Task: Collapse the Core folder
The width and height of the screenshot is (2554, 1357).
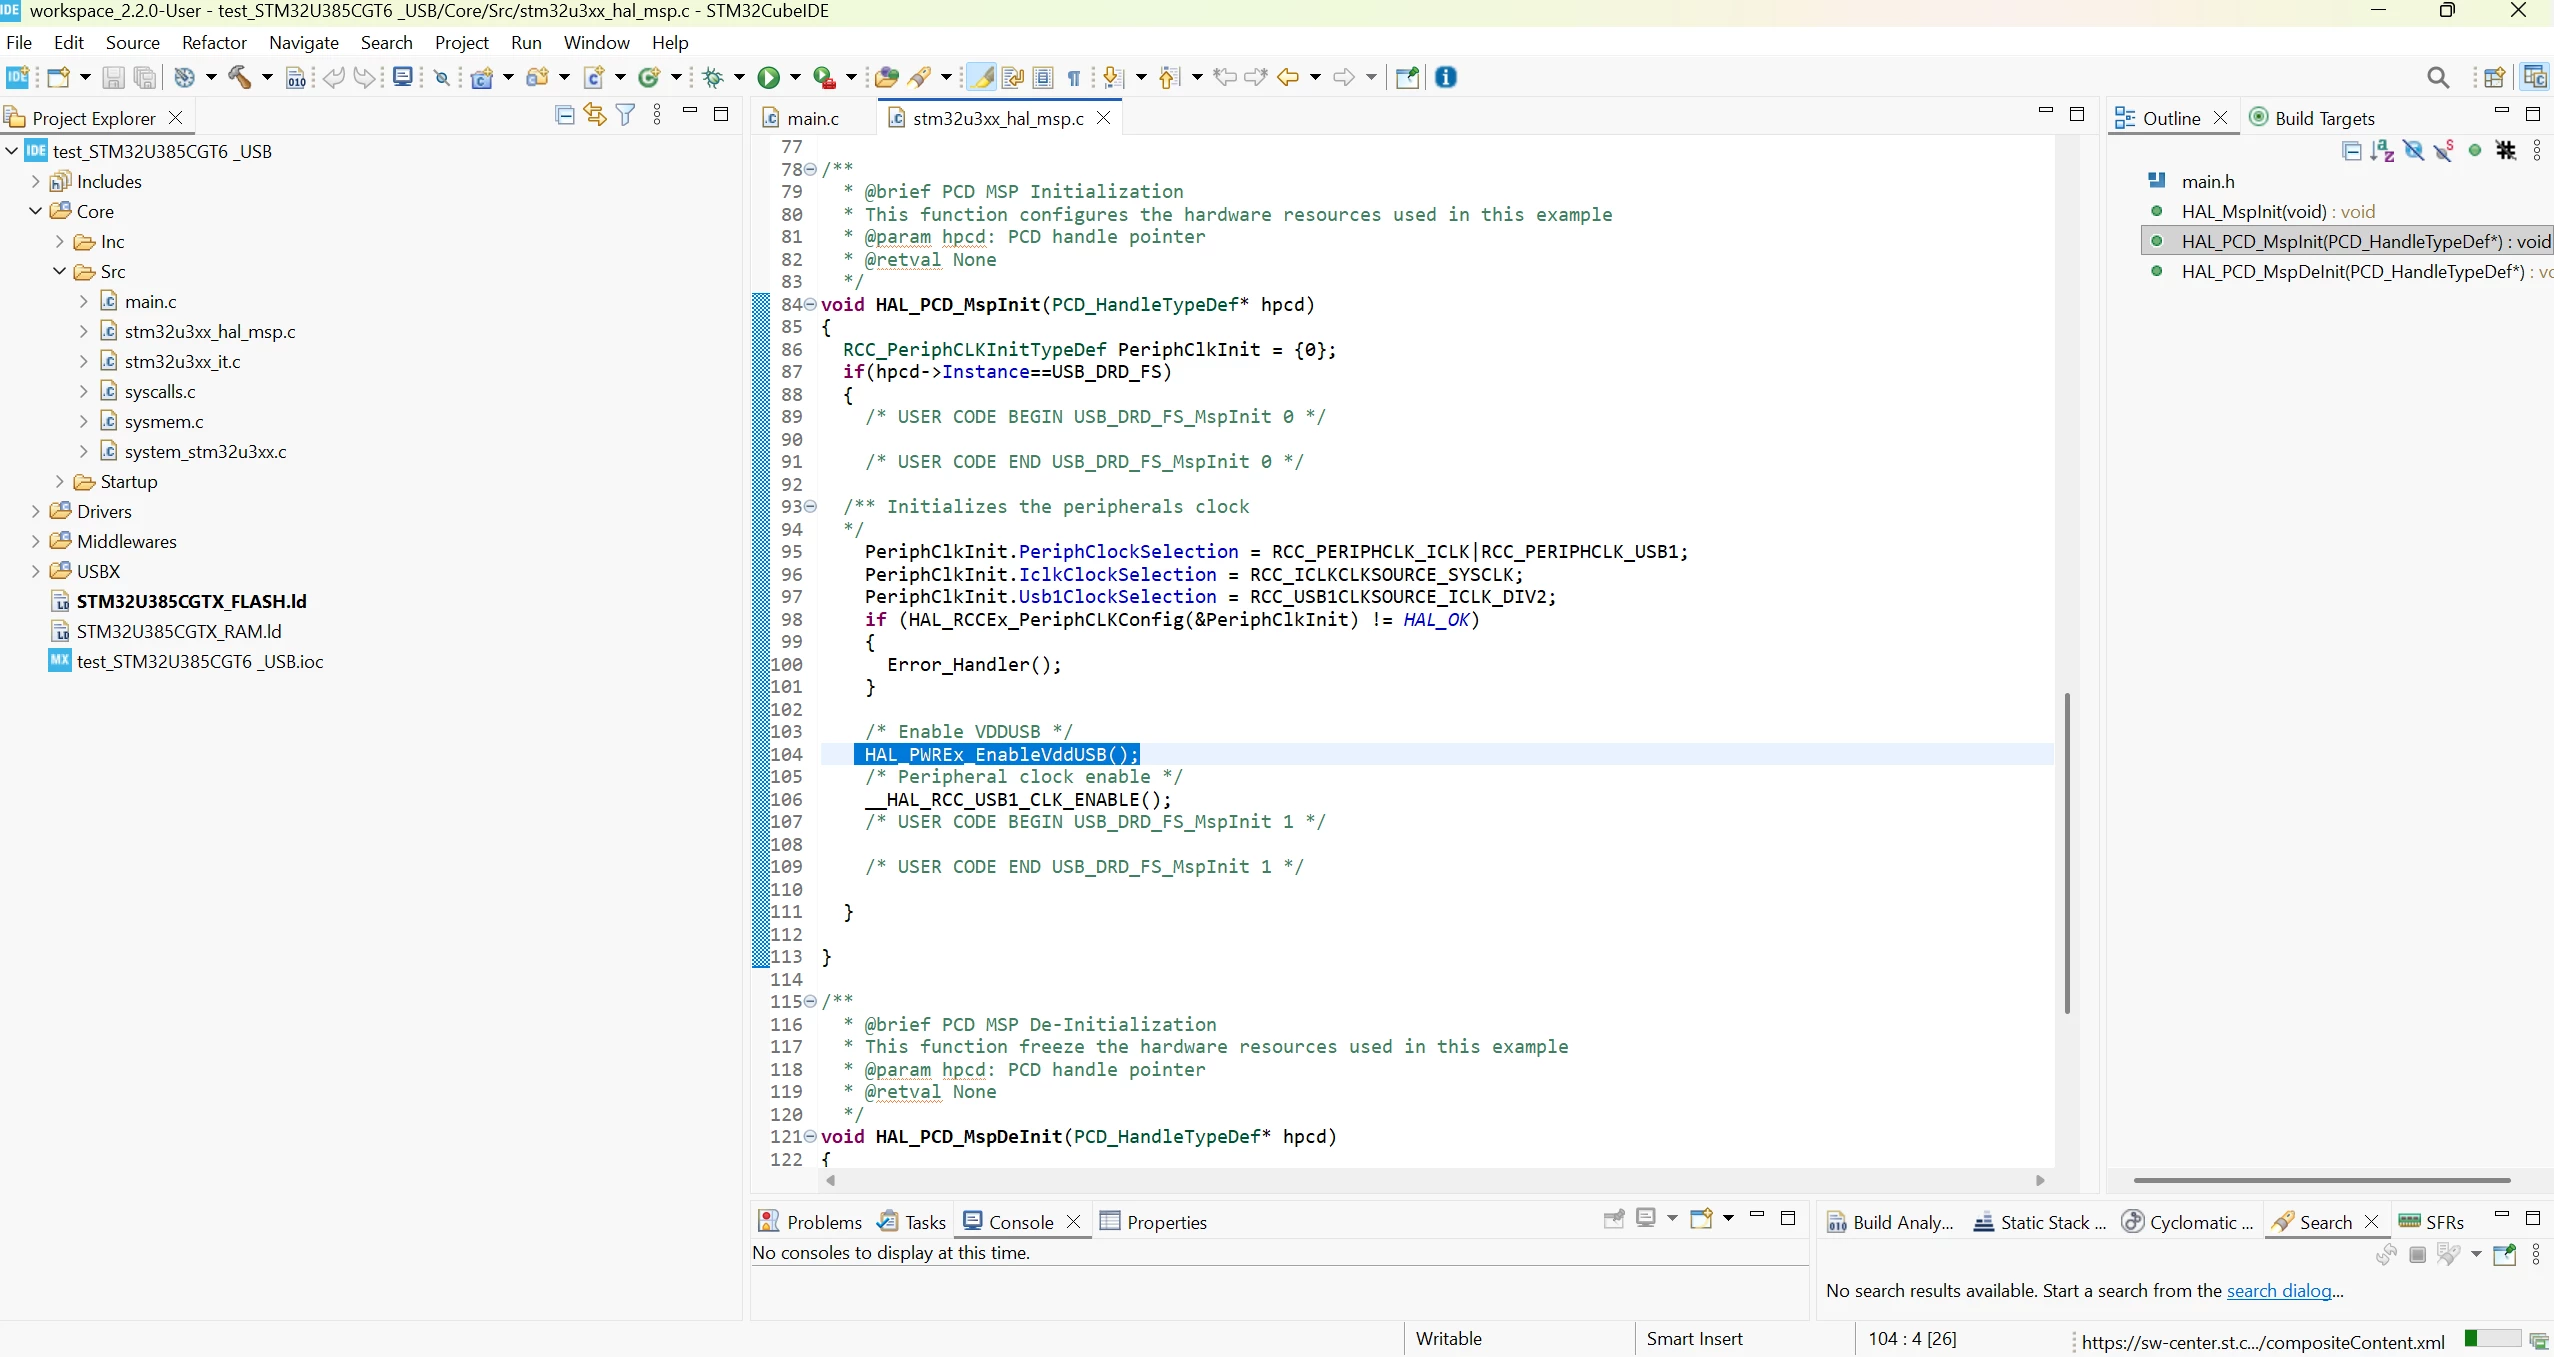Action: coord(36,212)
